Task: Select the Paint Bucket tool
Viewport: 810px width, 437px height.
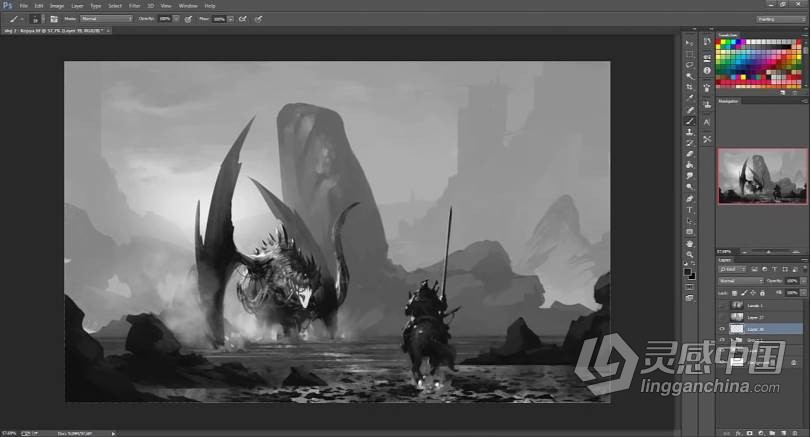Action: [x=689, y=165]
